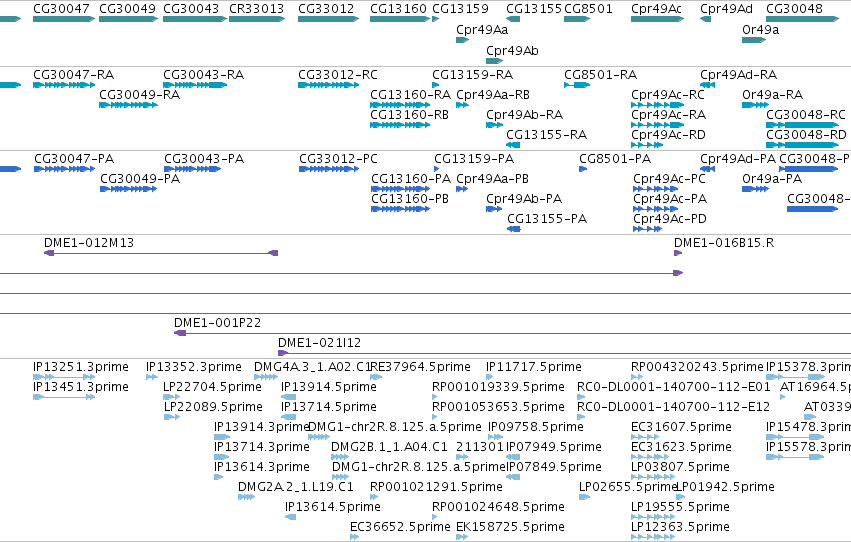Click the RC0-DL0001-140700-112-E01 feature

point(581,397)
